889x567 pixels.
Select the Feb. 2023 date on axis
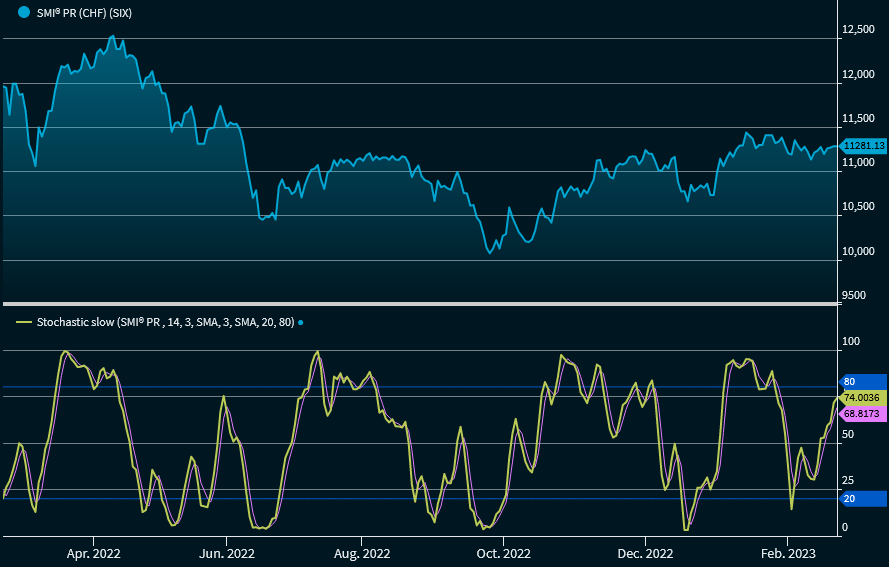pos(788,552)
